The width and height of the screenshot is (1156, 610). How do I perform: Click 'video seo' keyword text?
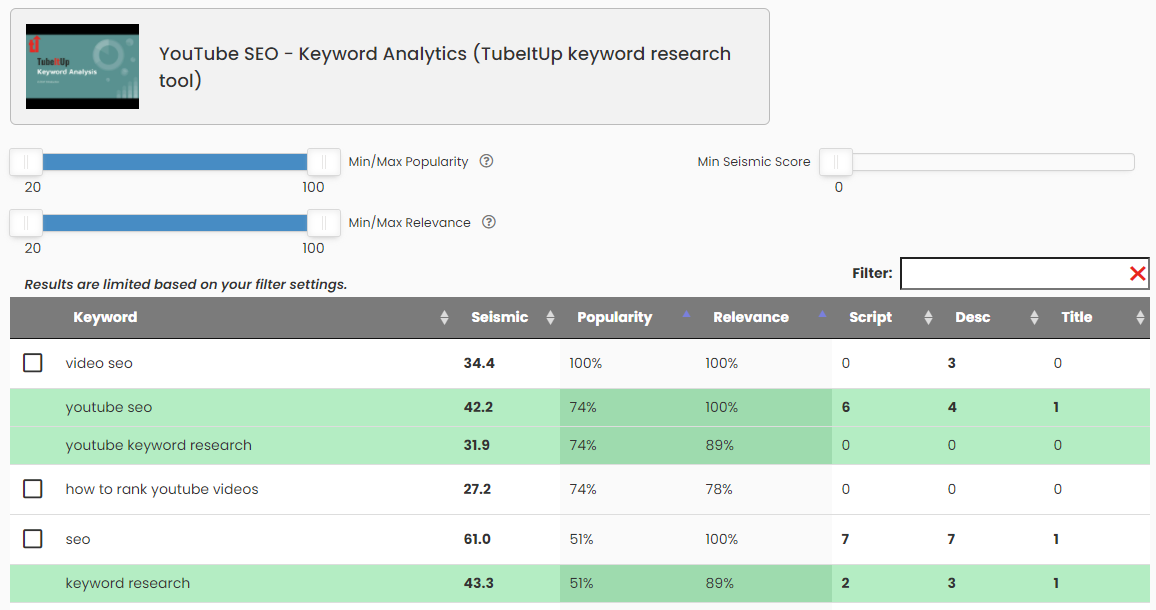pyautogui.click(x=99, y=363)
